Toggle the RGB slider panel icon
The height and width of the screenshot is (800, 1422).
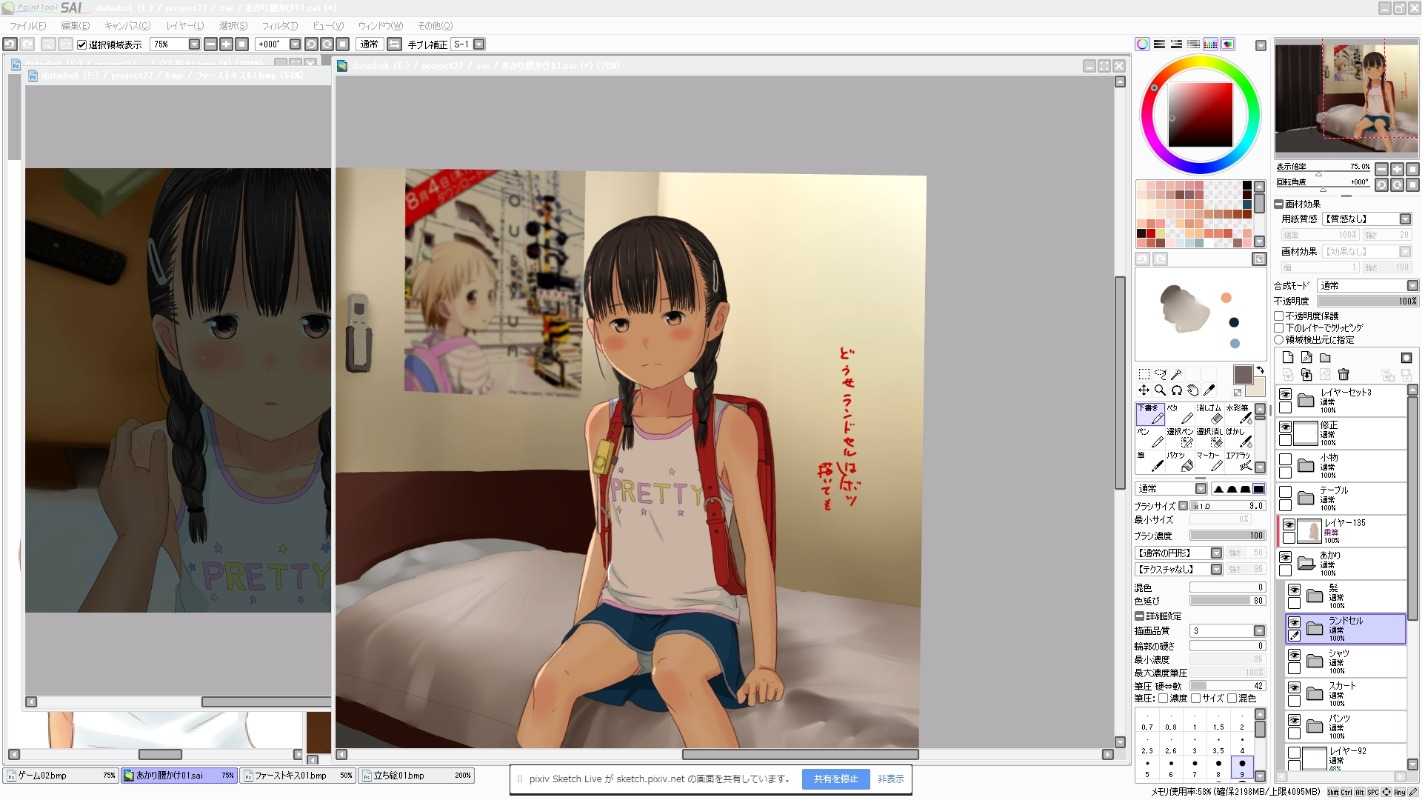click(x=1159, y=45)
